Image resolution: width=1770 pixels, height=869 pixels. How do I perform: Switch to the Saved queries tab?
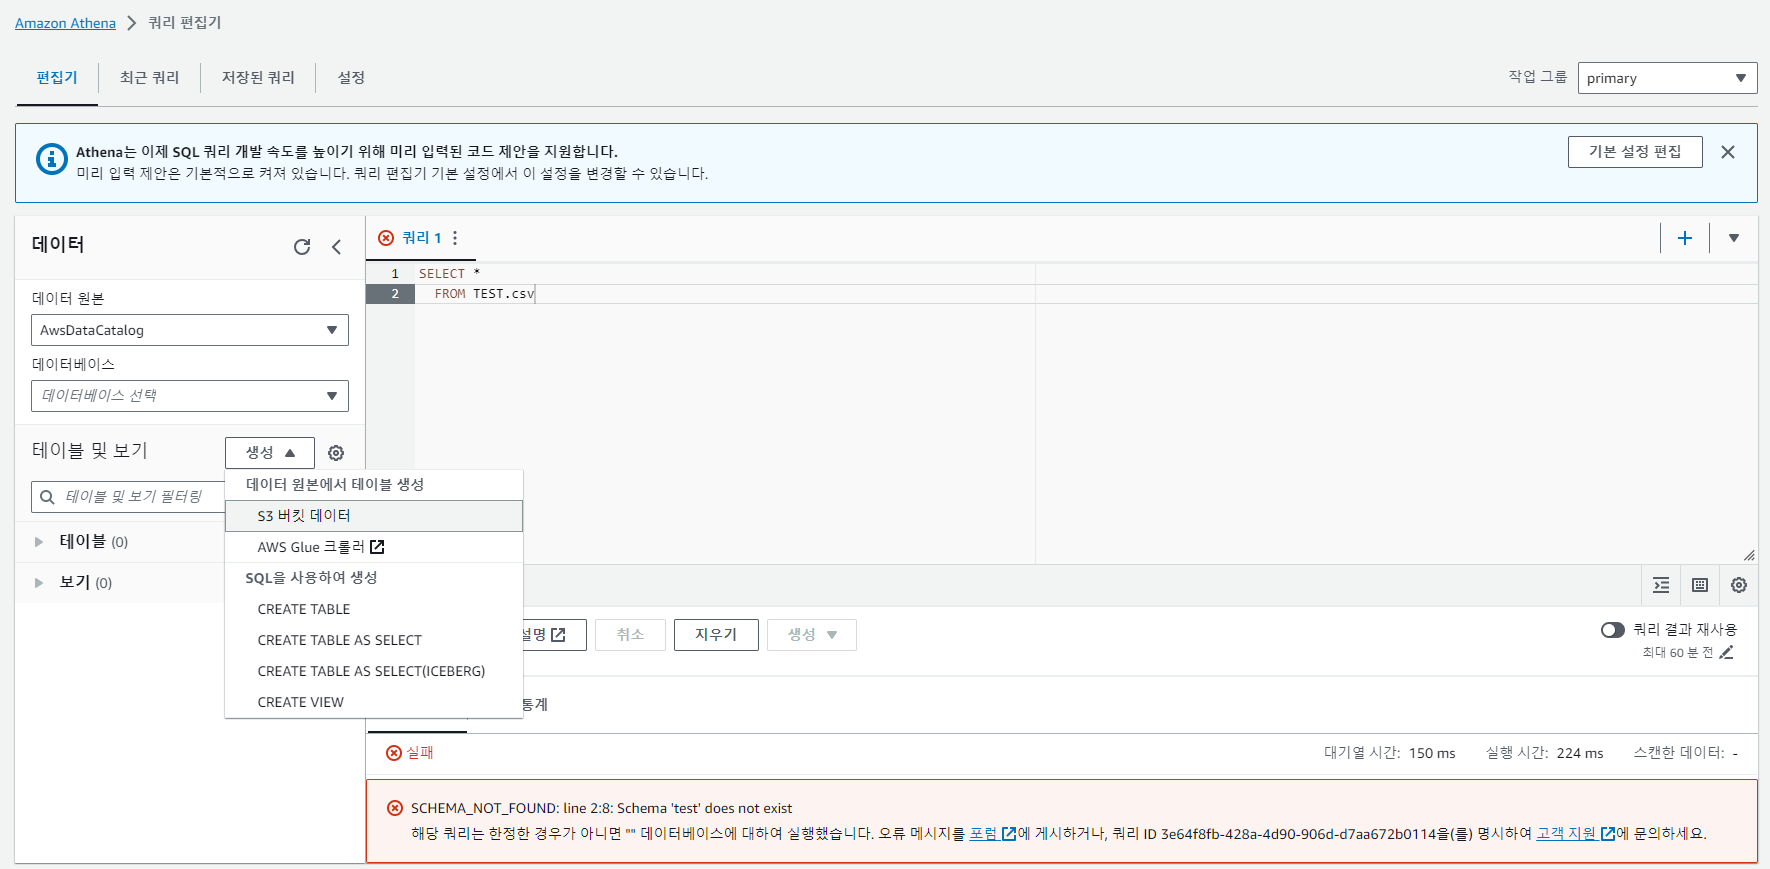coord(258,78)
